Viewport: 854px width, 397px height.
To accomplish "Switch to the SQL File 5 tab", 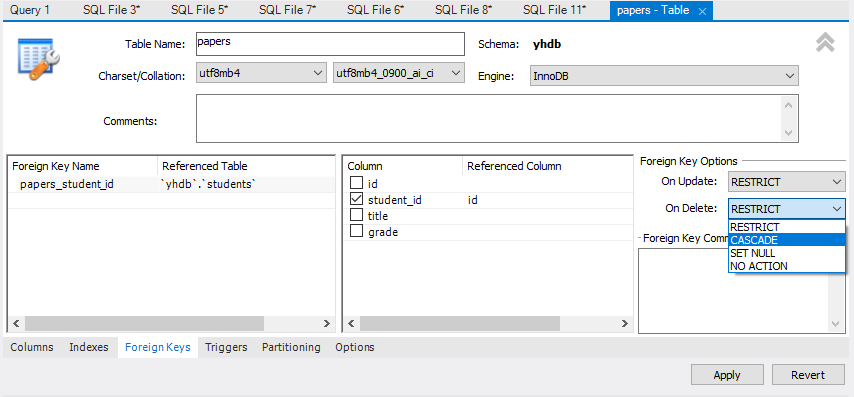I will [200, 10].
